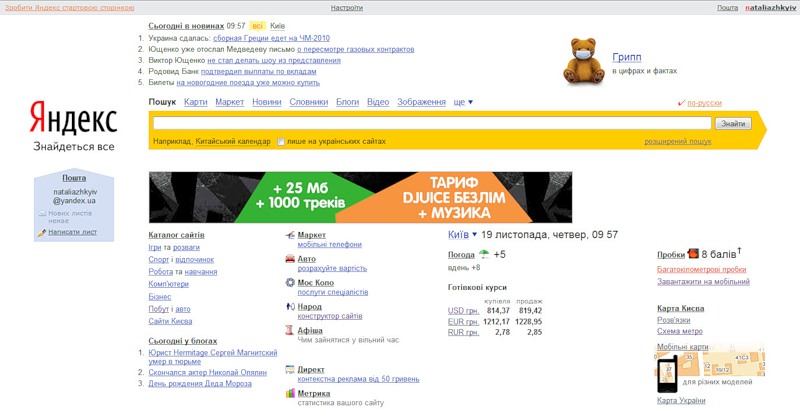Click the teddy bear flu icon

(584, 61)
